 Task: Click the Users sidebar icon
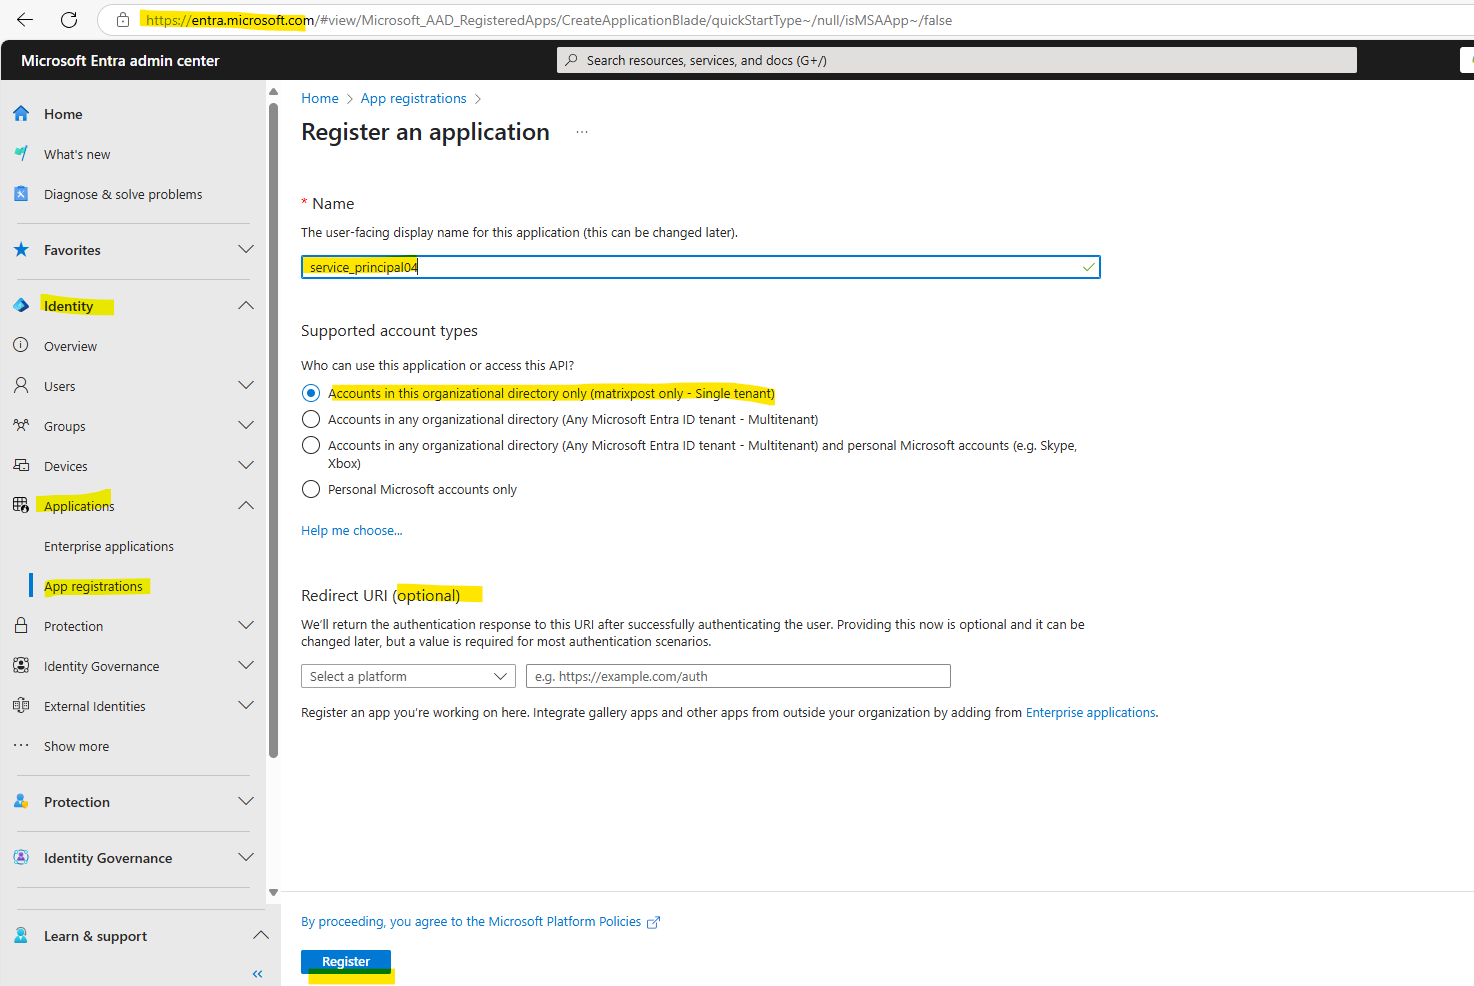(21, 385)
